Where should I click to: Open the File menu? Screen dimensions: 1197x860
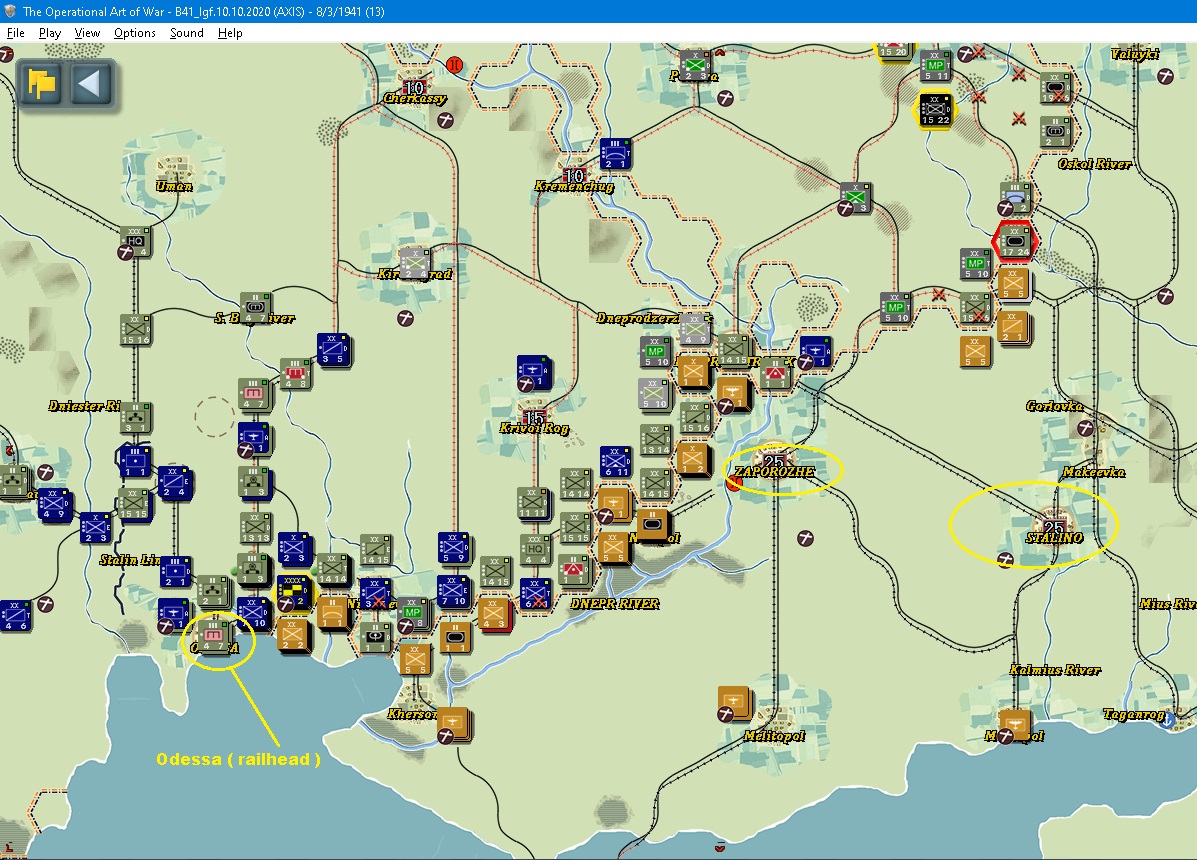tap(15, 33)
